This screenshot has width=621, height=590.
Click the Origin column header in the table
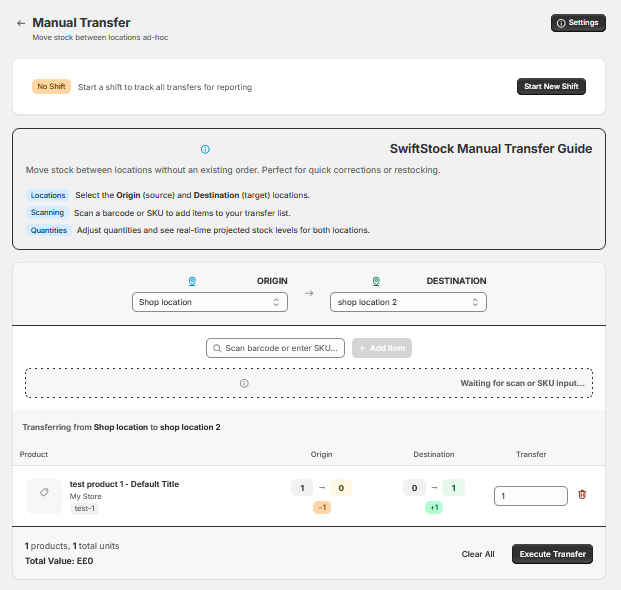pos(321,454)
